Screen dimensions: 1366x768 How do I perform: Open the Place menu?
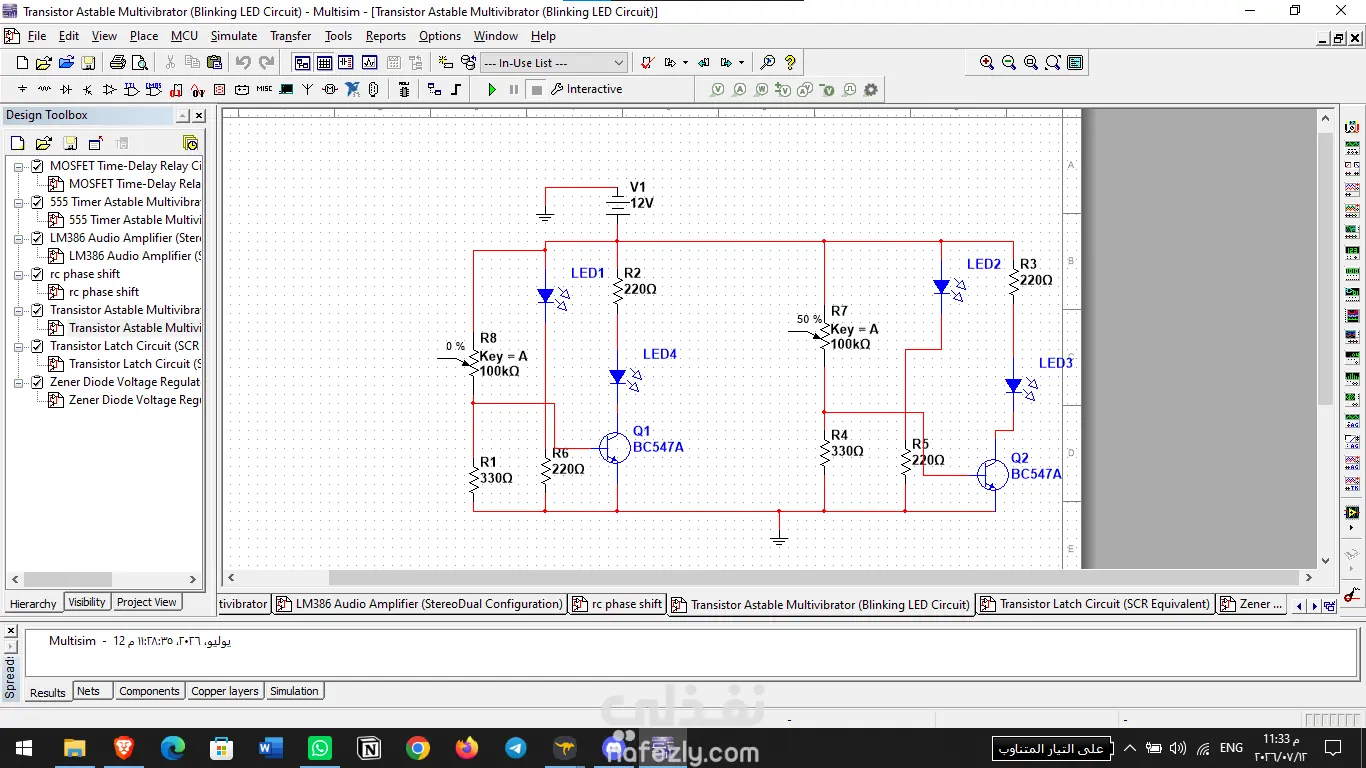click(144, 36)
